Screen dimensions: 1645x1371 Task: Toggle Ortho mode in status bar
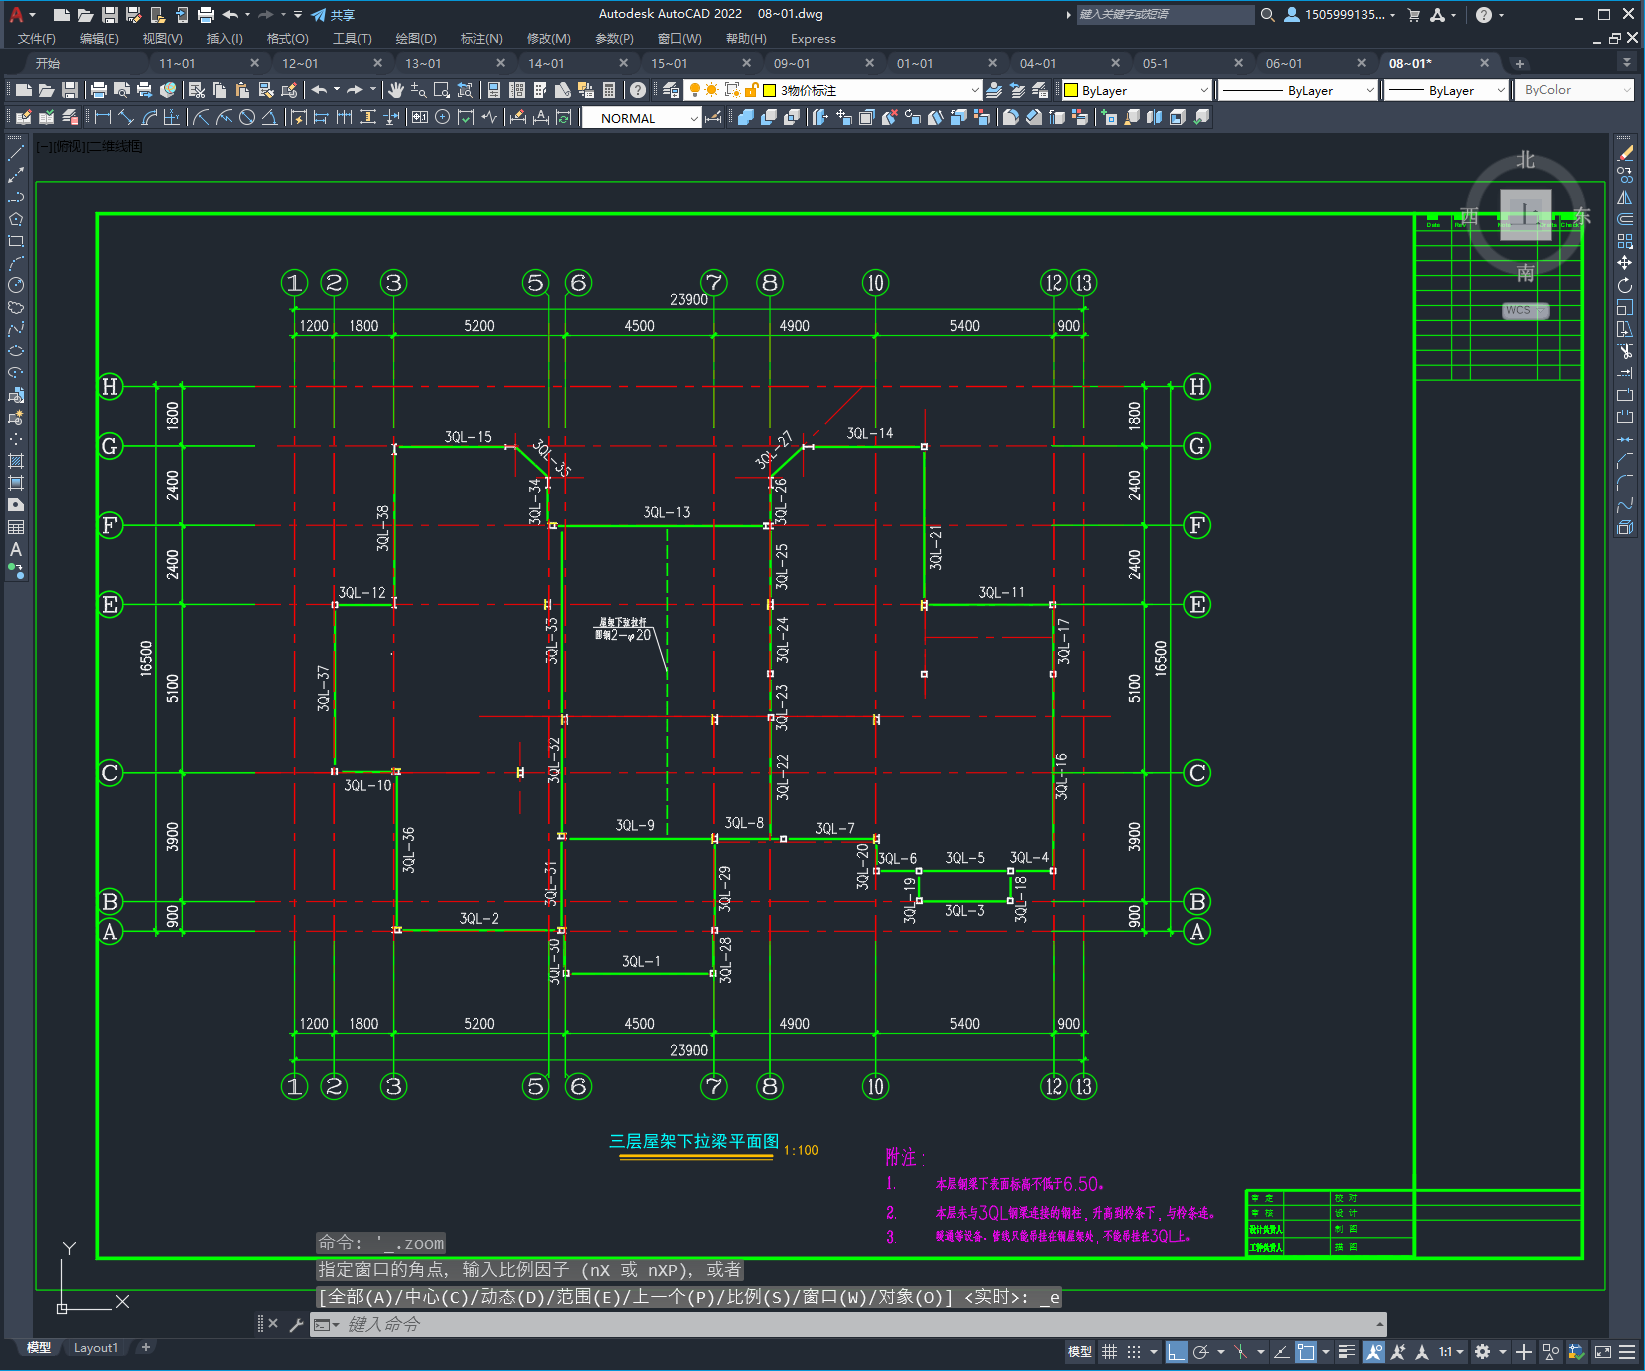pyautogui.click(x=1177, y=1352)
